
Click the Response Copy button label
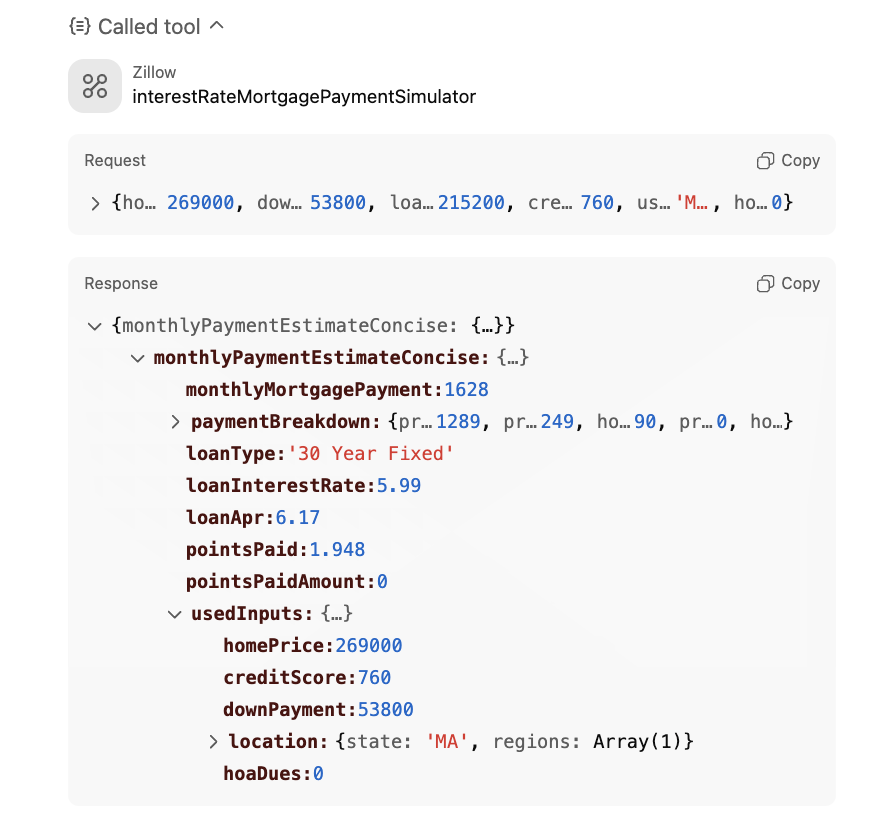point(800,284)
